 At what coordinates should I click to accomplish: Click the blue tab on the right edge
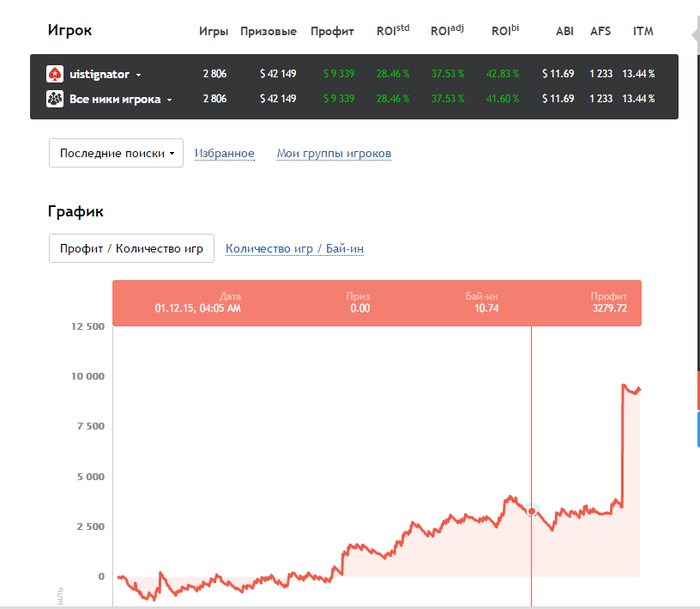[x=697, y=429]
